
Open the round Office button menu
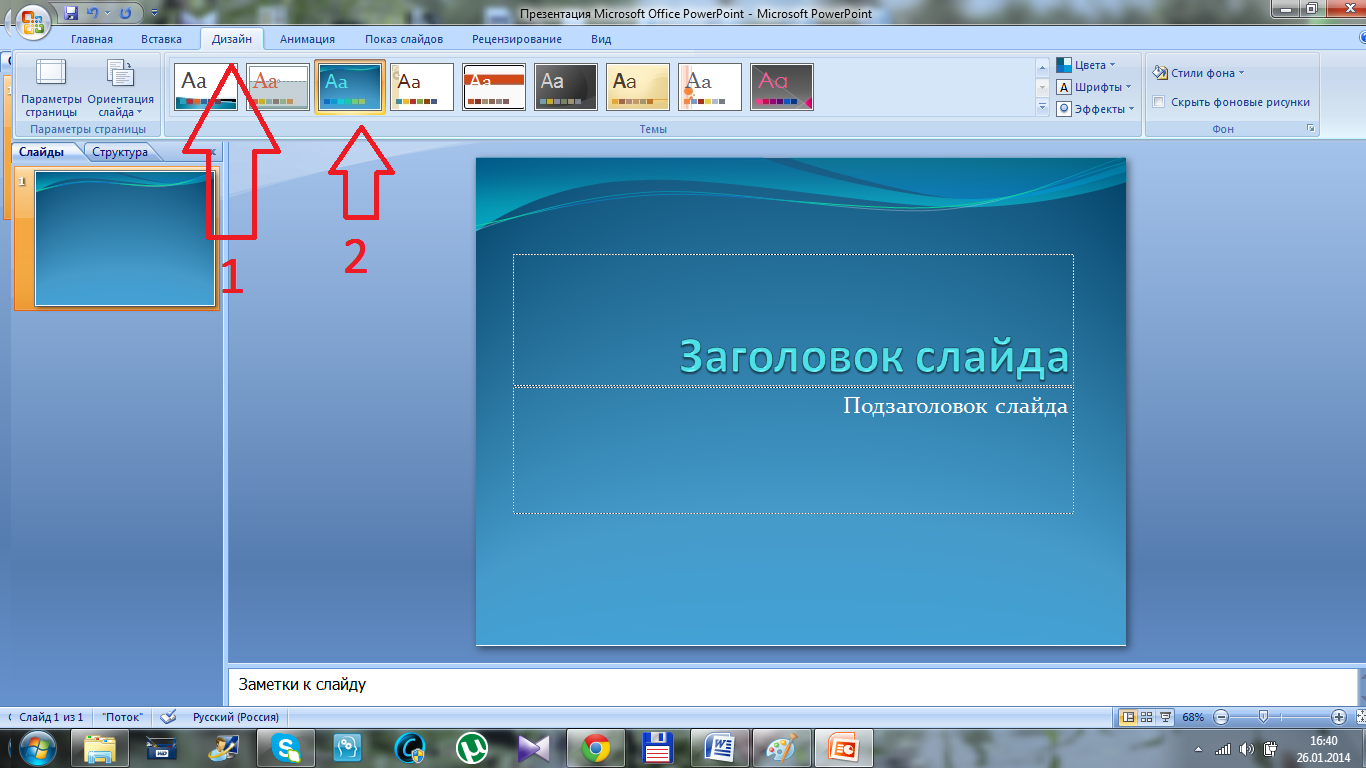click(x=32, y=22)
